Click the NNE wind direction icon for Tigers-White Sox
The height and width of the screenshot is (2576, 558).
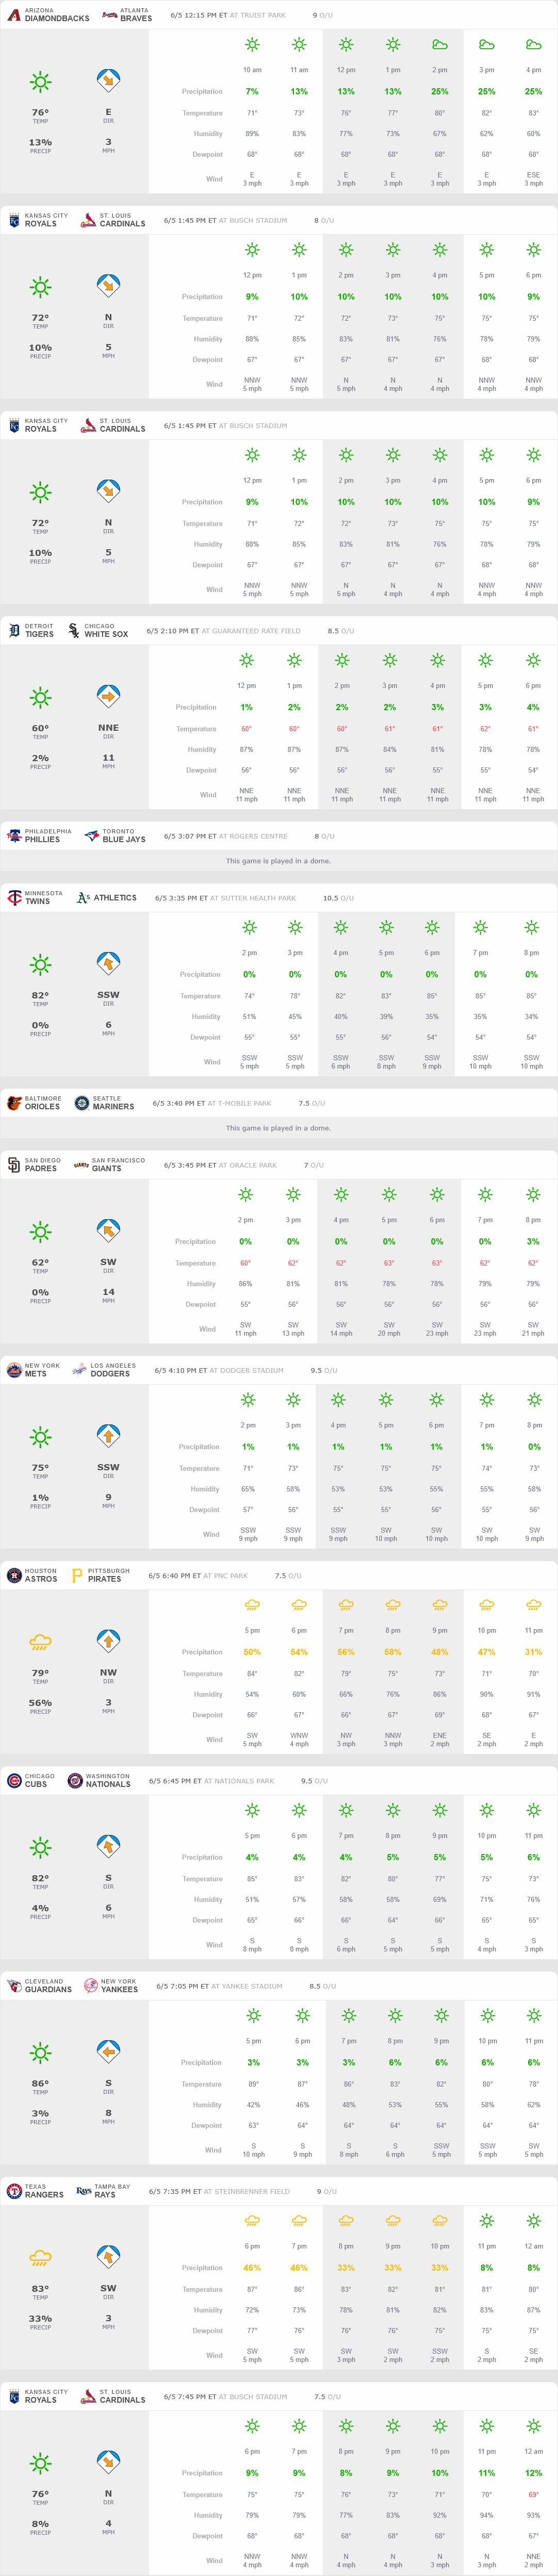point(108,696)
